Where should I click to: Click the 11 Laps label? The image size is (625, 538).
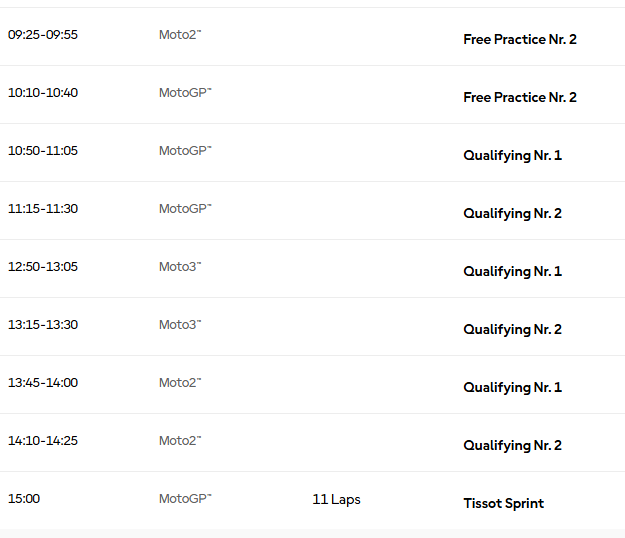[x=336, y=499]
